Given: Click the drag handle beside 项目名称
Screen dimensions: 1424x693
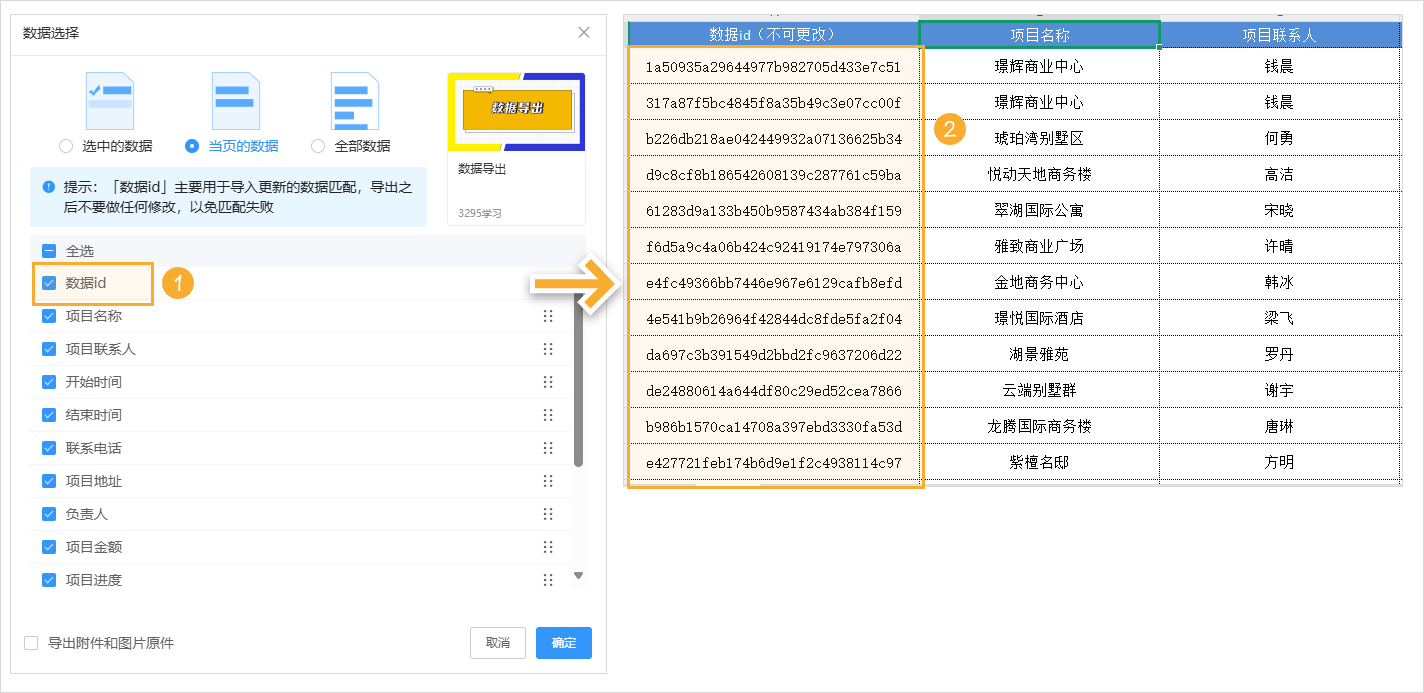Looking at the screenshot, I should (548, 316).
